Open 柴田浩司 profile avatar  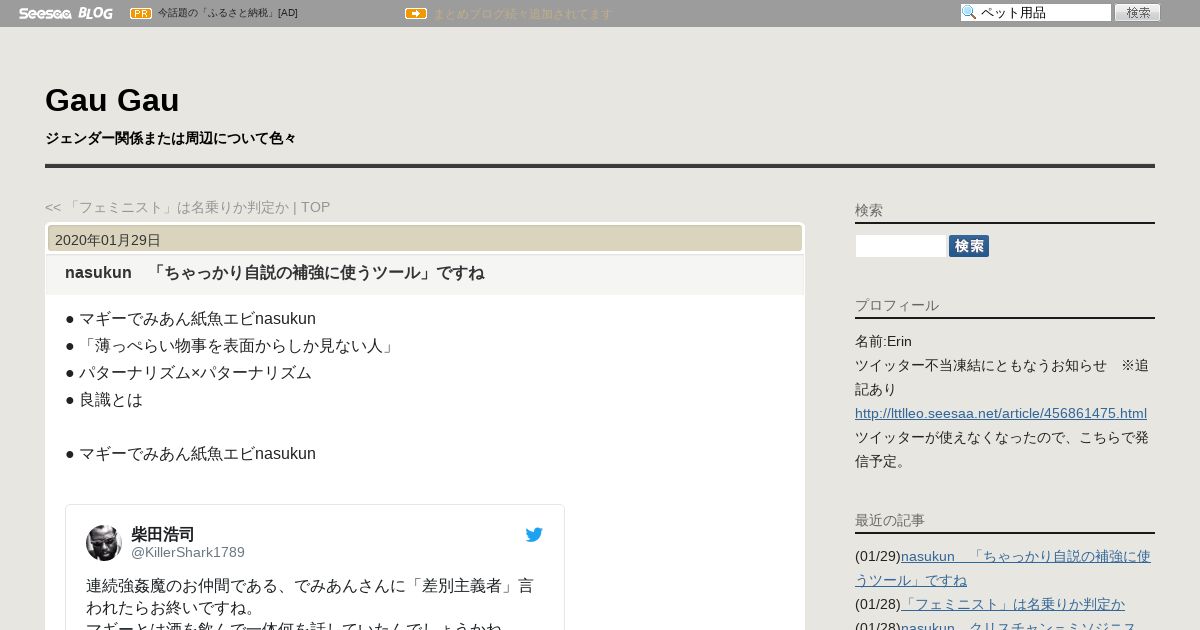(104, 543)
